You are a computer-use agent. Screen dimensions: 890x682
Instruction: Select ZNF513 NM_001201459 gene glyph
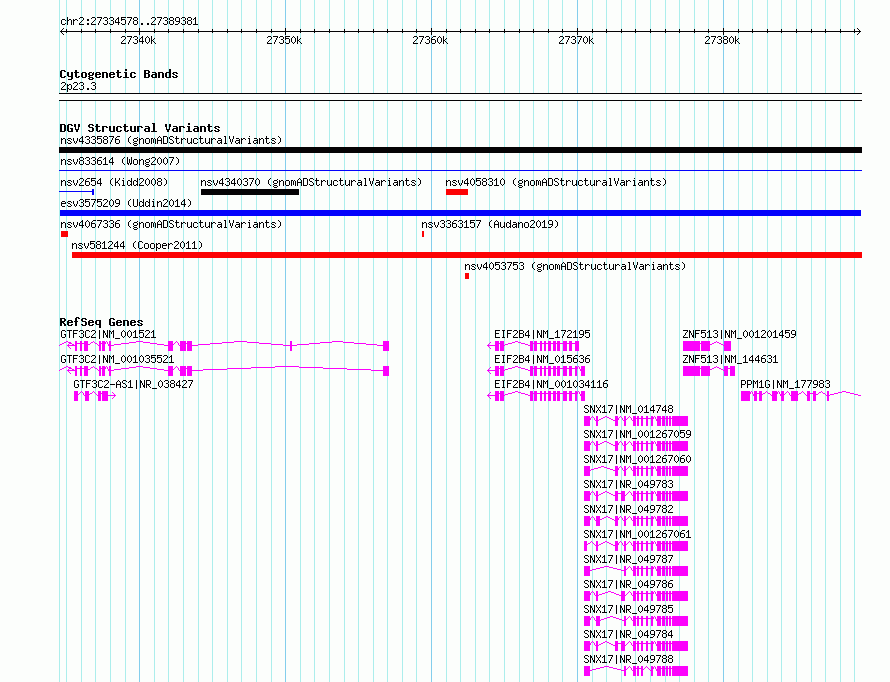(x=707, y=346)
